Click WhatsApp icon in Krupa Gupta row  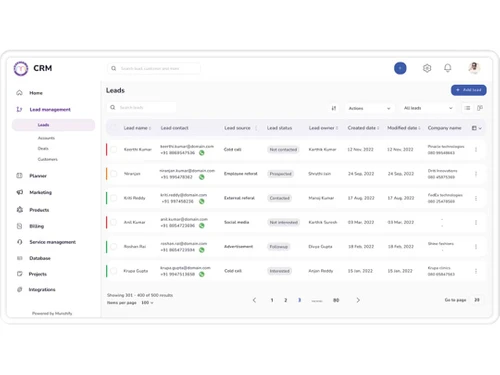tap(202, 275)
